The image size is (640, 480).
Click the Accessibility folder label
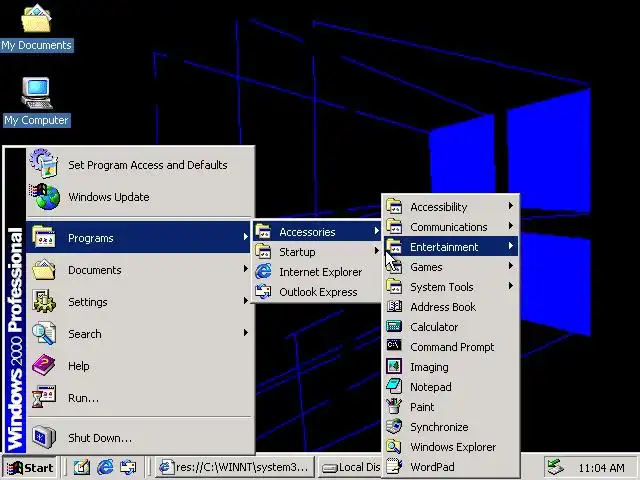438,207
